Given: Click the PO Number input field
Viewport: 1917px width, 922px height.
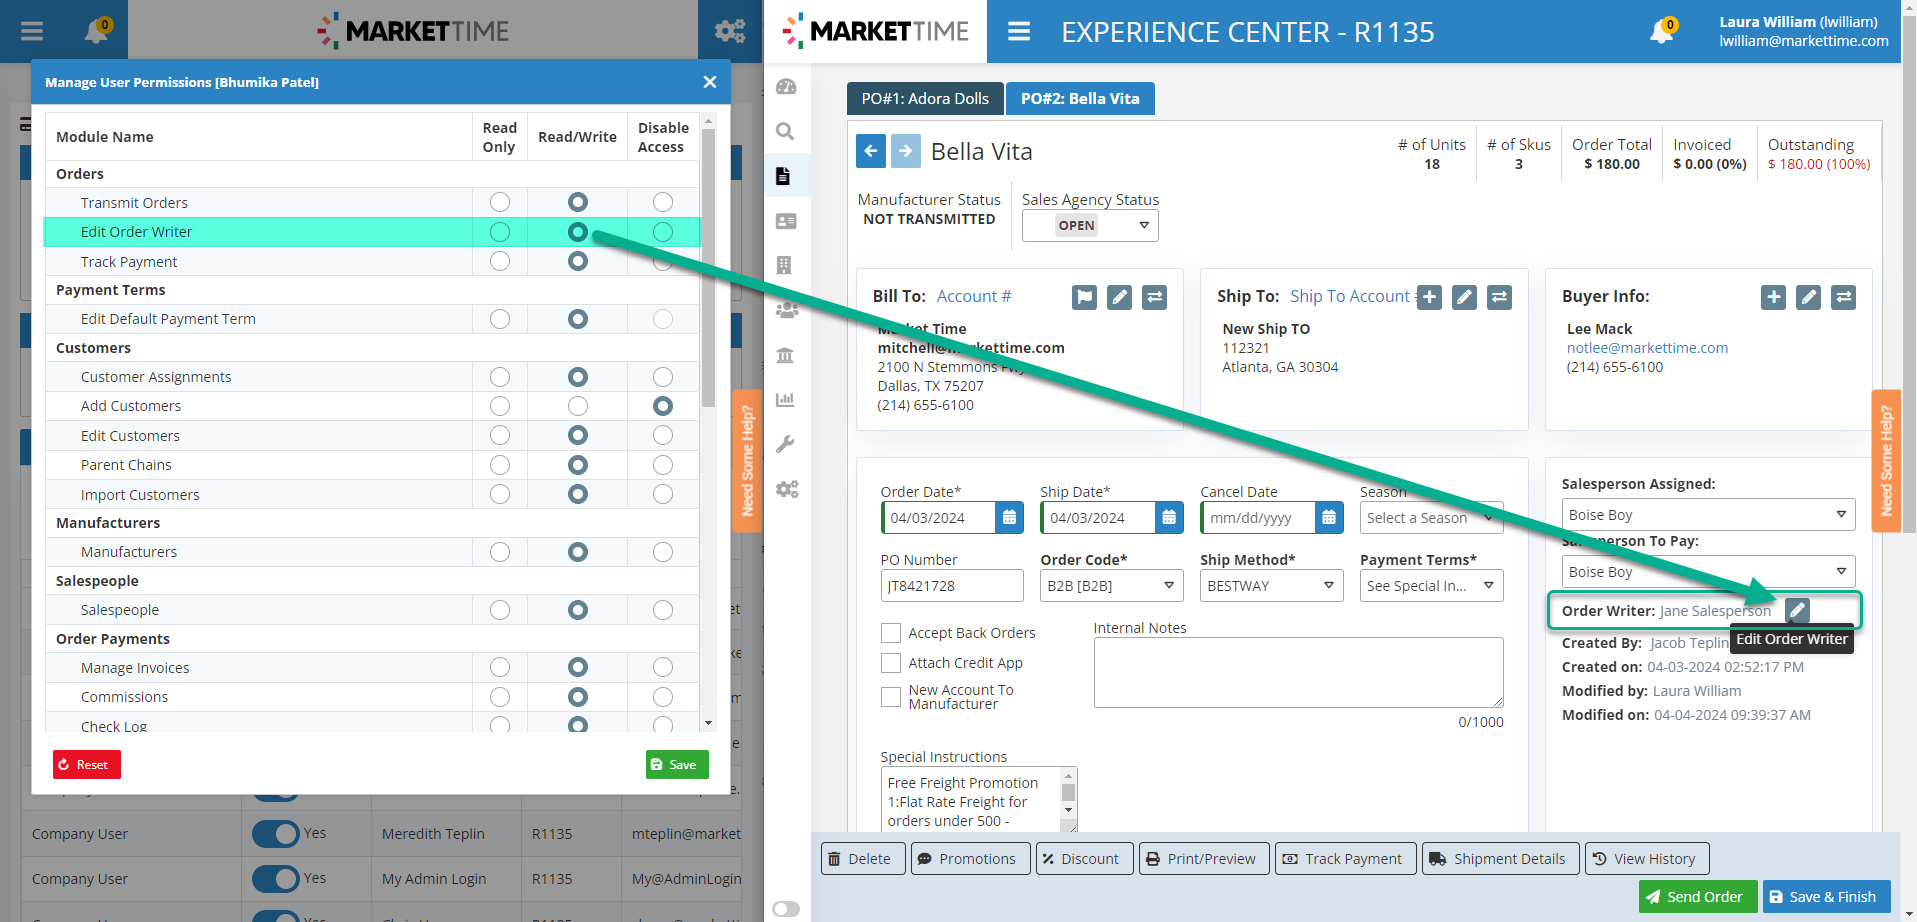Looking at the screenshot, I should (x=951, y=586).
